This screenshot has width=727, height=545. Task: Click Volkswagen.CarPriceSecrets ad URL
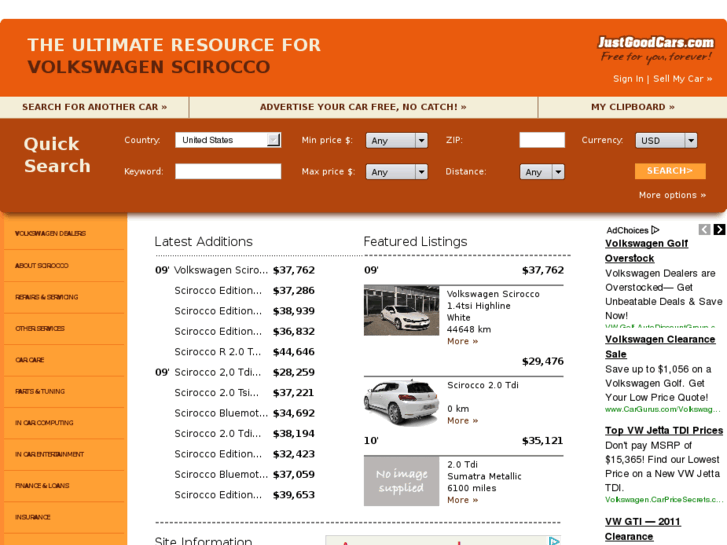[x=663, y=500]
